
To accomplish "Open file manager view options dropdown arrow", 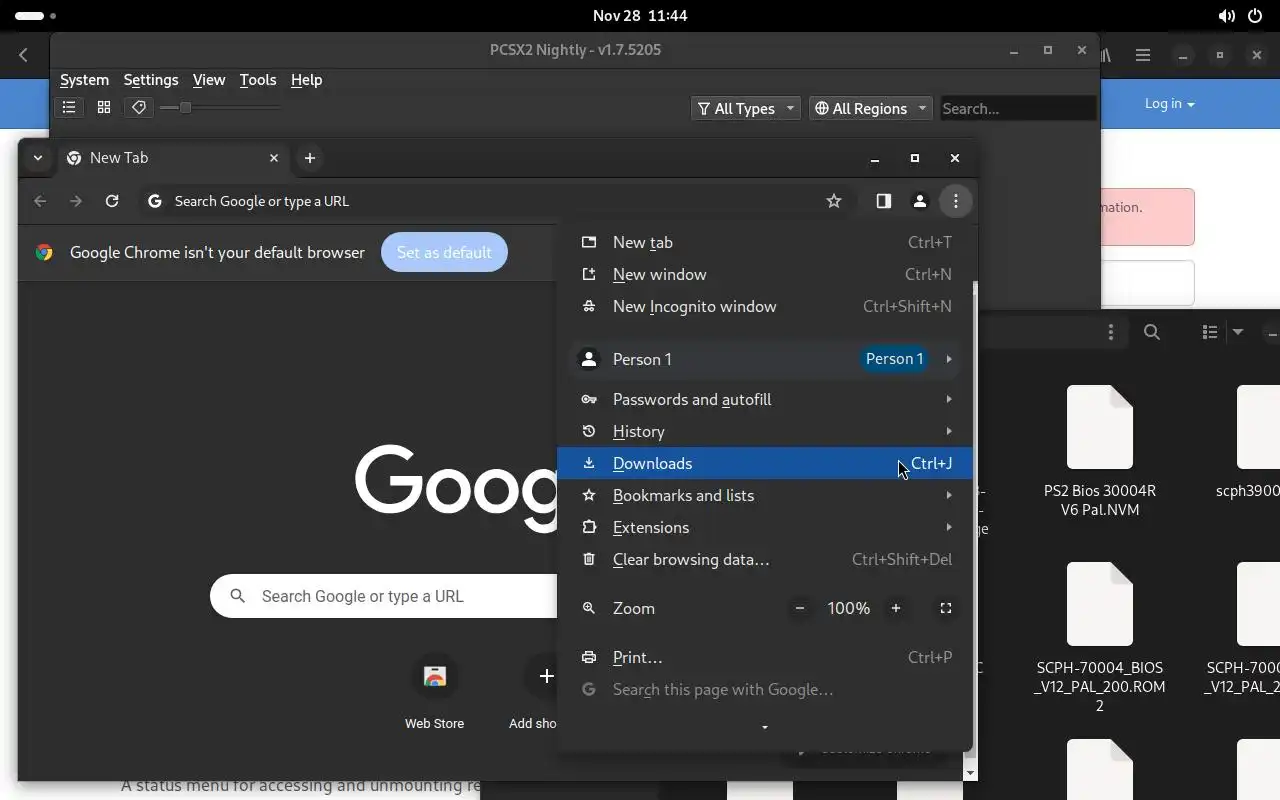I will pyautogui.click(x=1238, y=332).
